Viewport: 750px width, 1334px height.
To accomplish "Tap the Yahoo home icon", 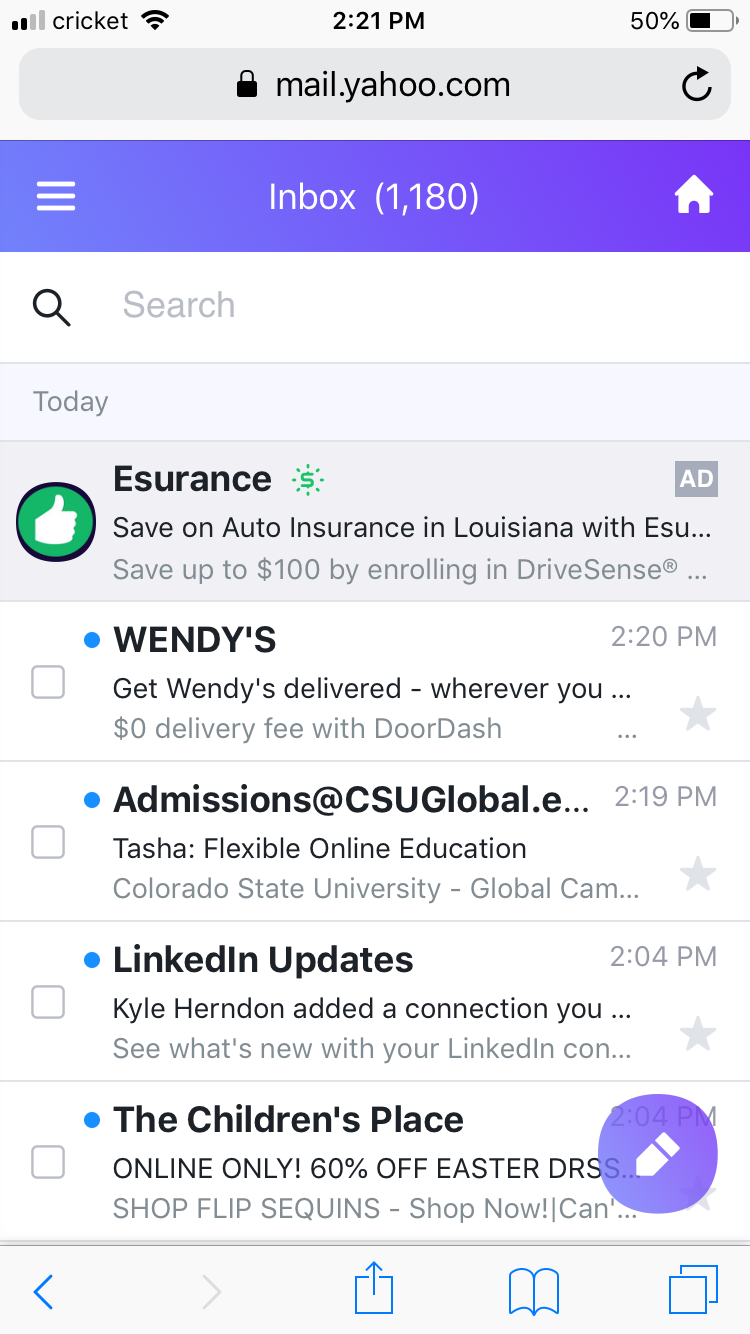I will coord(694,196).
